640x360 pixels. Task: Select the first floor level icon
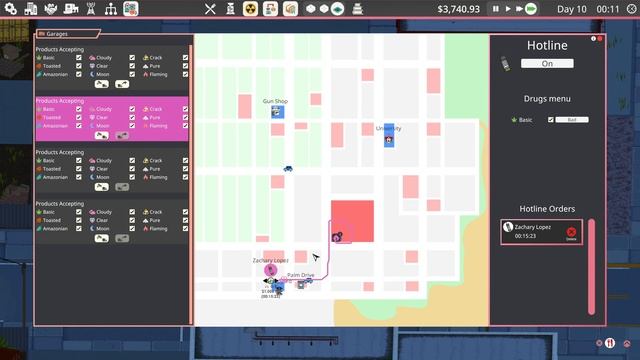311,9
